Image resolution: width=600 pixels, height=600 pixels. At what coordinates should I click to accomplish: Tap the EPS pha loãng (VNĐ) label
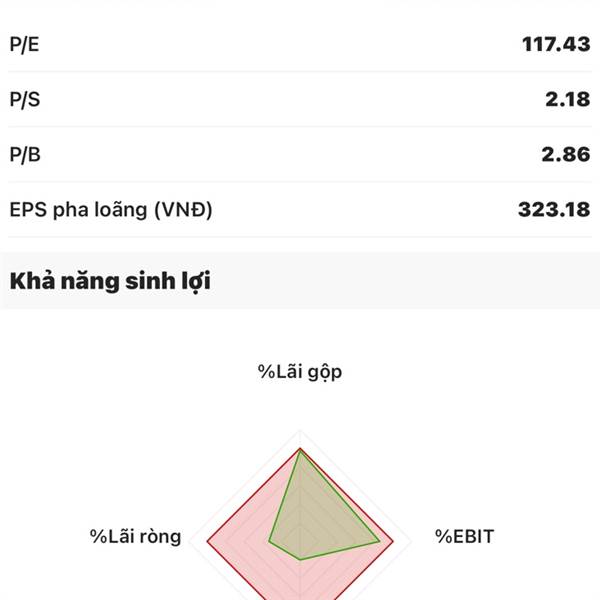[x=111, y=210]
